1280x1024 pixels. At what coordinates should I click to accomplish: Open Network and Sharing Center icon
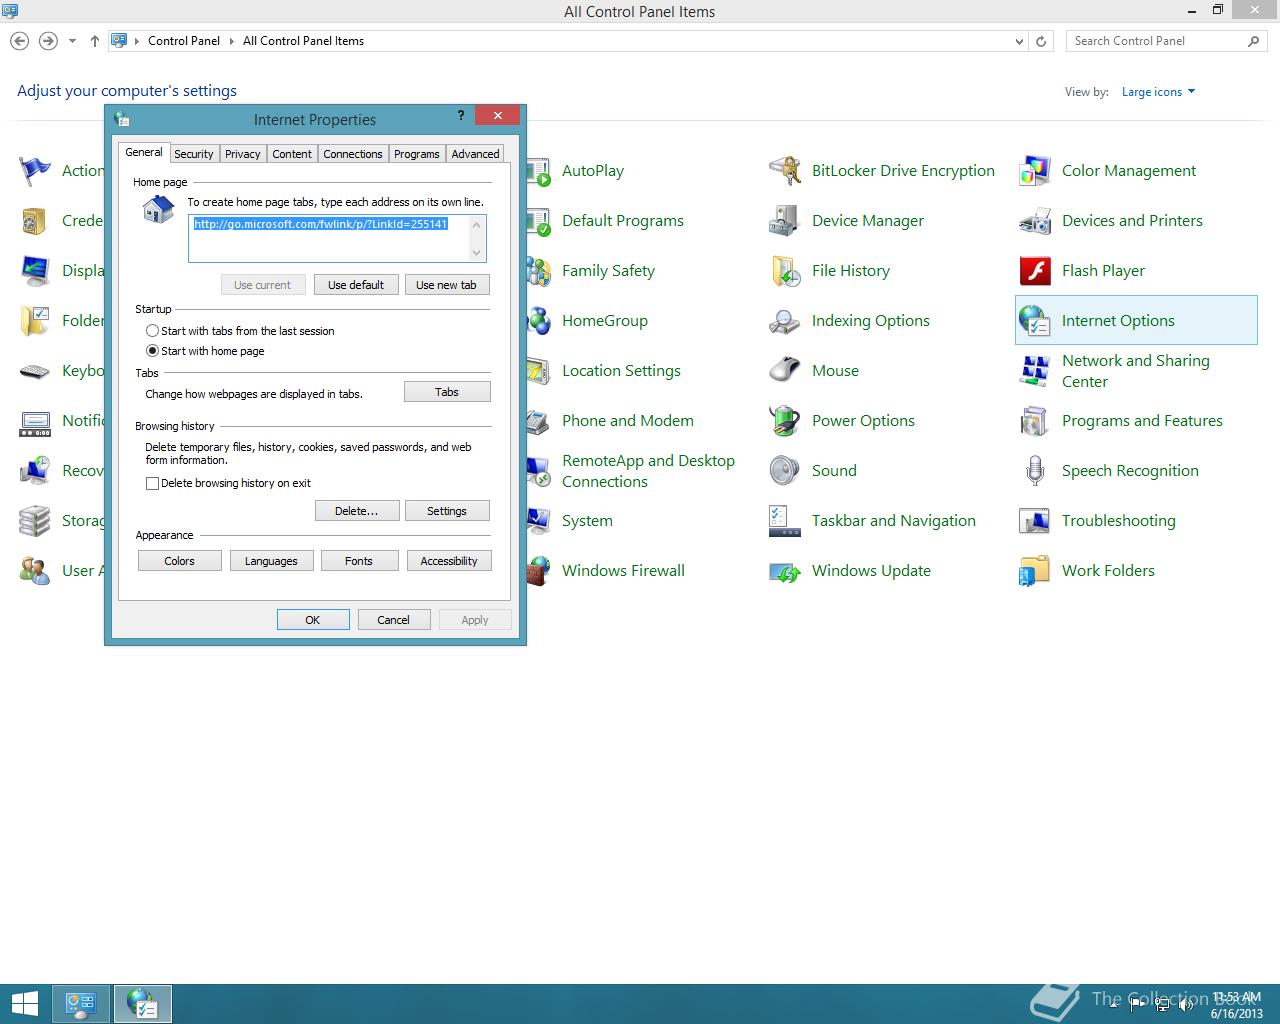[1035, 371]
